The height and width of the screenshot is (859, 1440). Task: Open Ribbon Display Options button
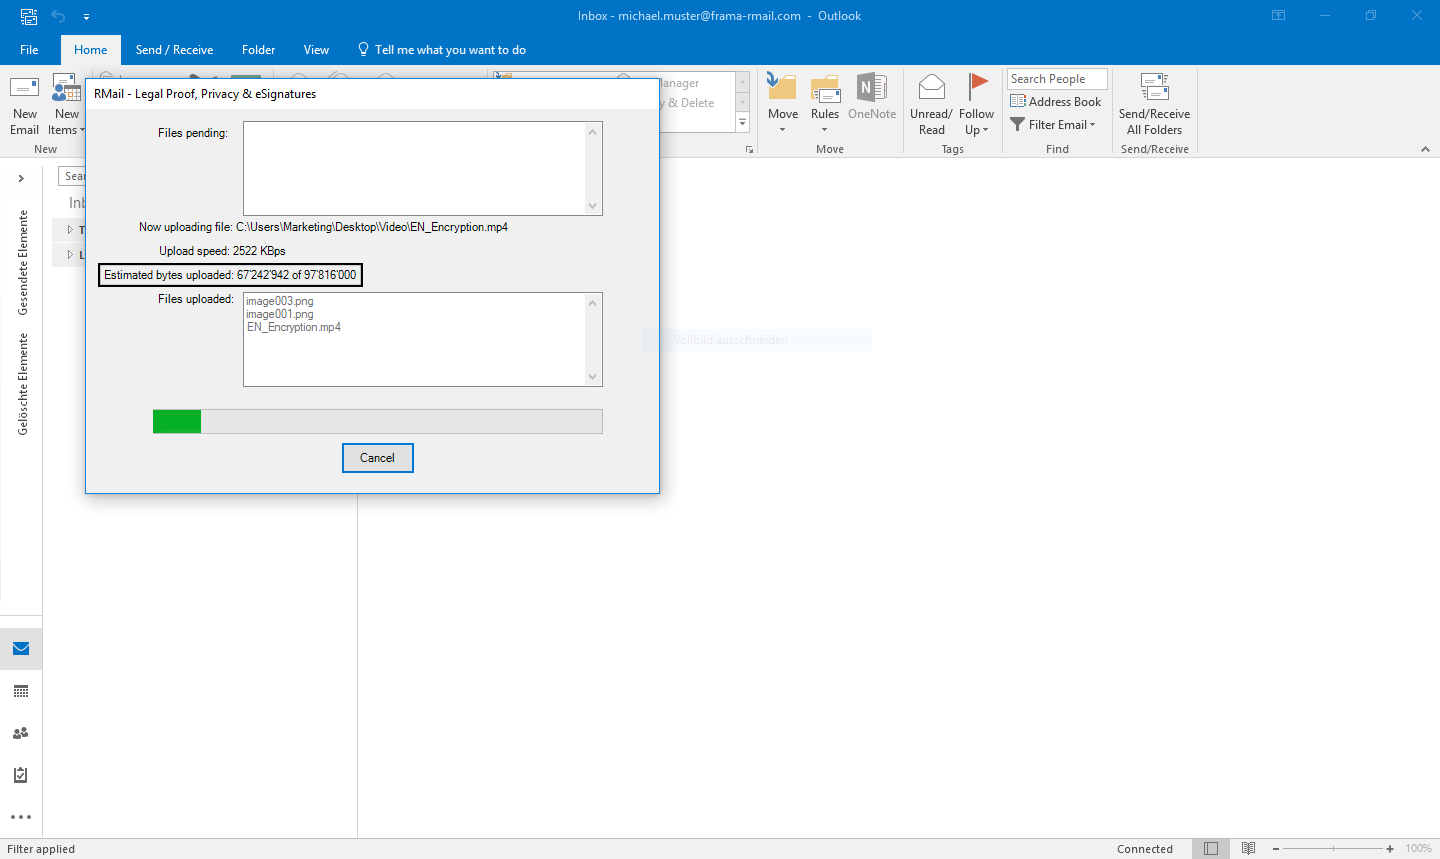(1278, 16)
